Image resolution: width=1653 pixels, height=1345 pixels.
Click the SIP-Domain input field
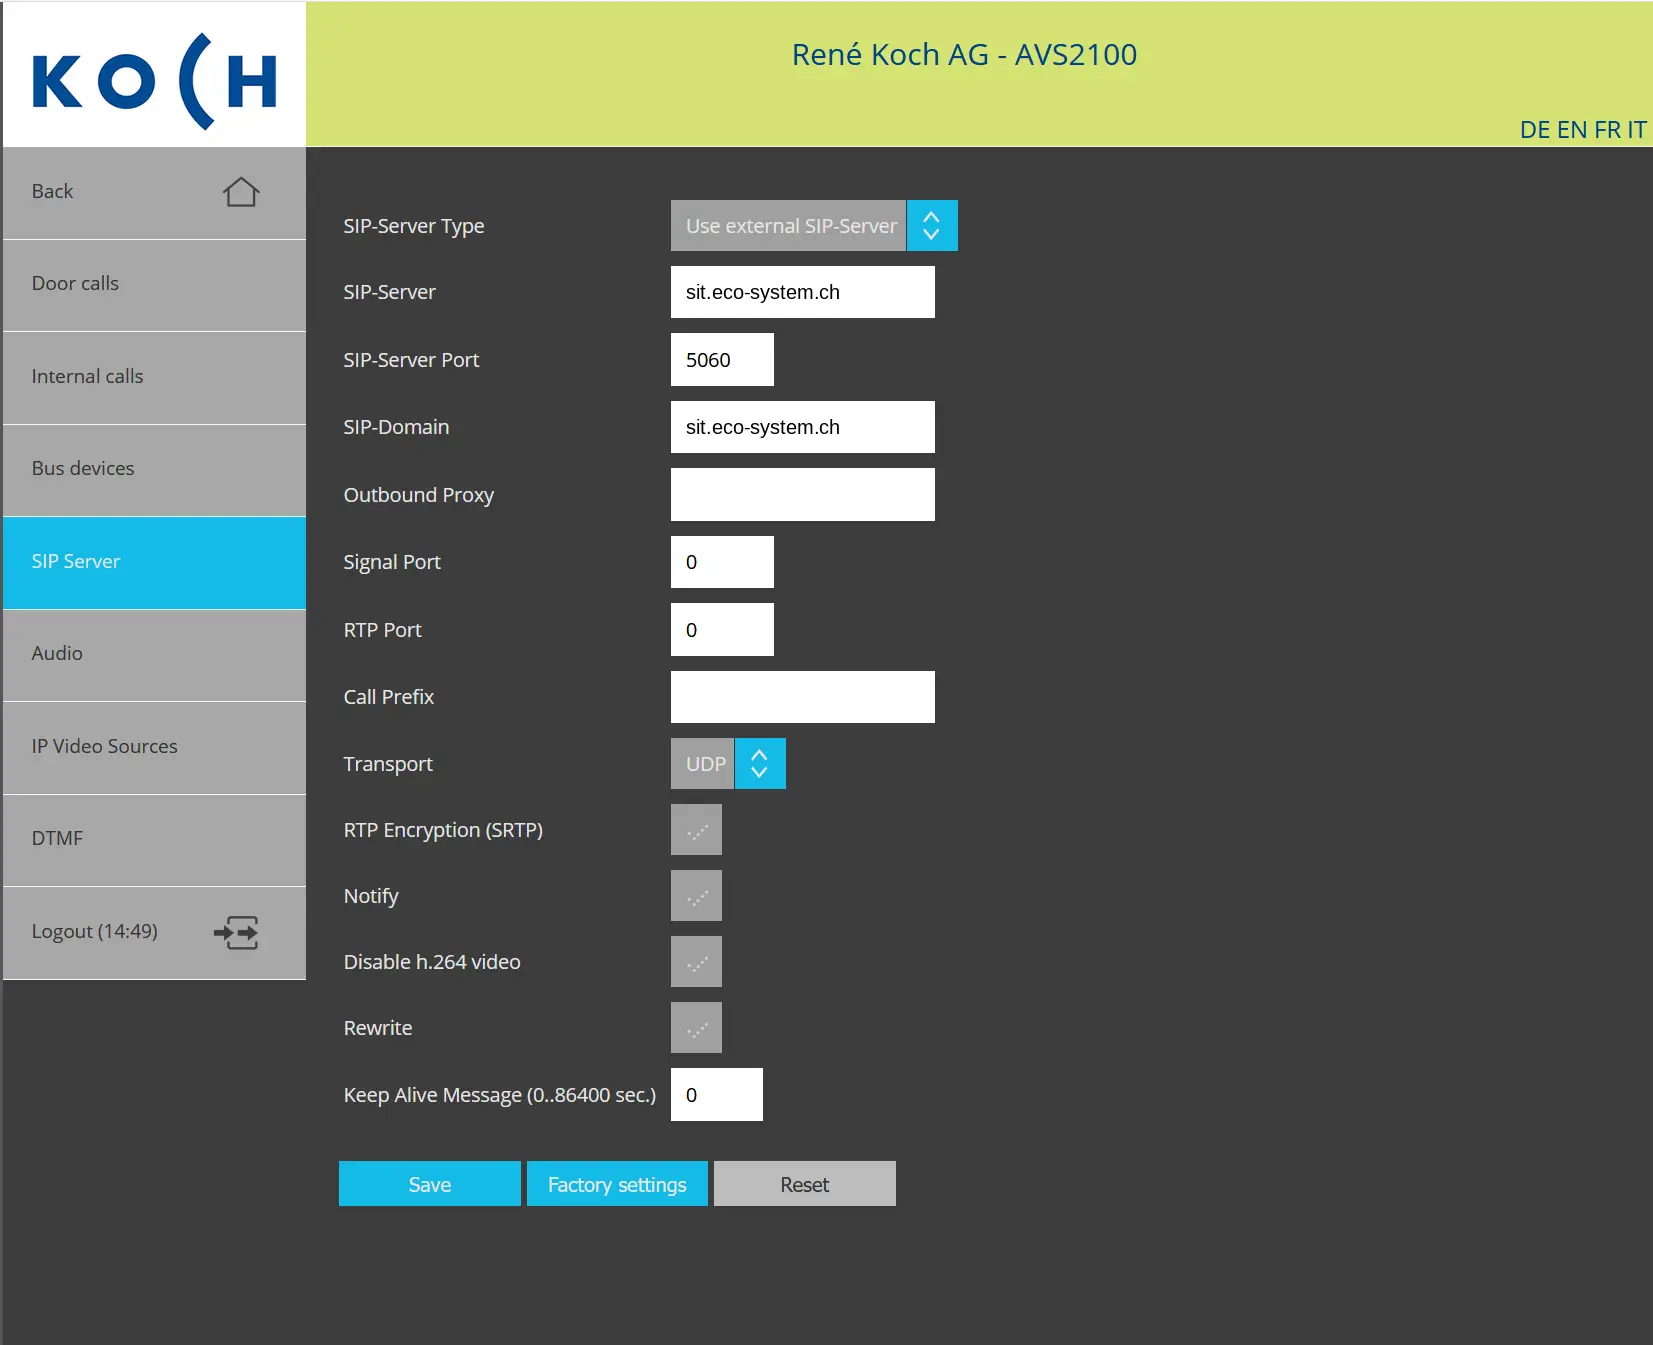(803, 427)
